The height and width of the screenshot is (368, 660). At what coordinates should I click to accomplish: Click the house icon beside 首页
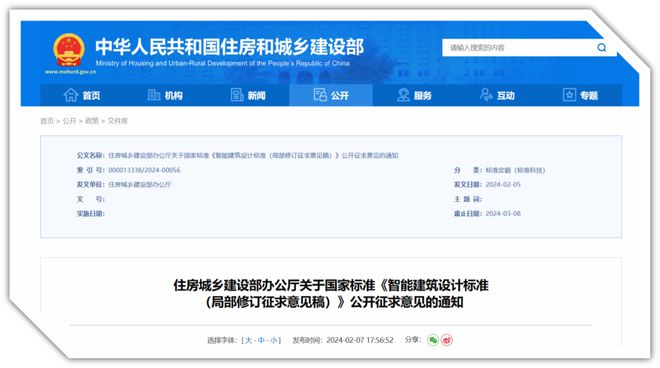[71, 95]
